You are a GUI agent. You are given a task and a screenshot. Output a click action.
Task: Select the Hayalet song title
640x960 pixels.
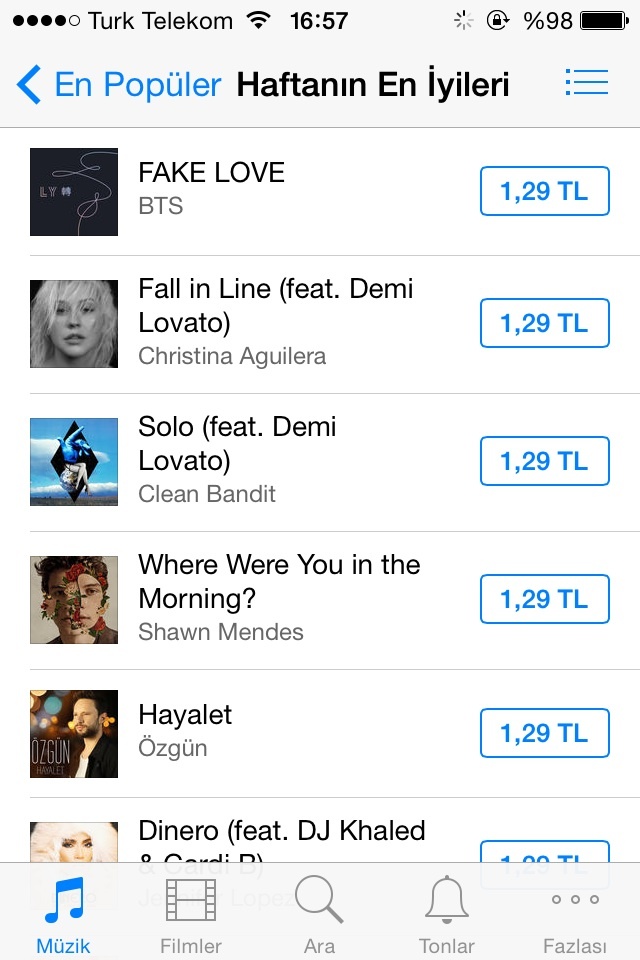[185, 715]
